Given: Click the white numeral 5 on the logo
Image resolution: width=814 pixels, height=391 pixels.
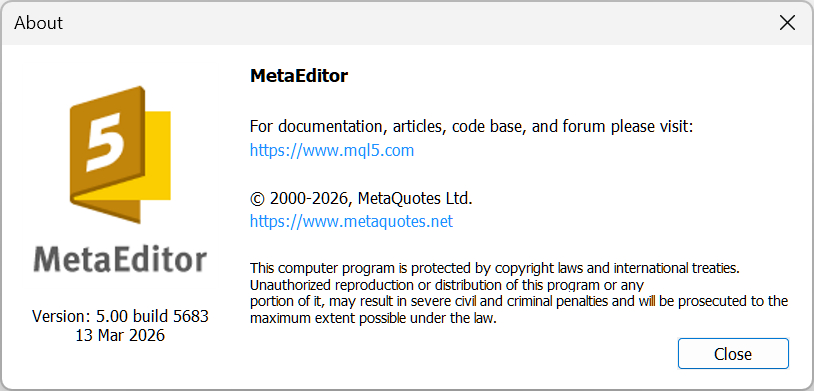Looking at the screenshot, I should (x=105, y=144).
